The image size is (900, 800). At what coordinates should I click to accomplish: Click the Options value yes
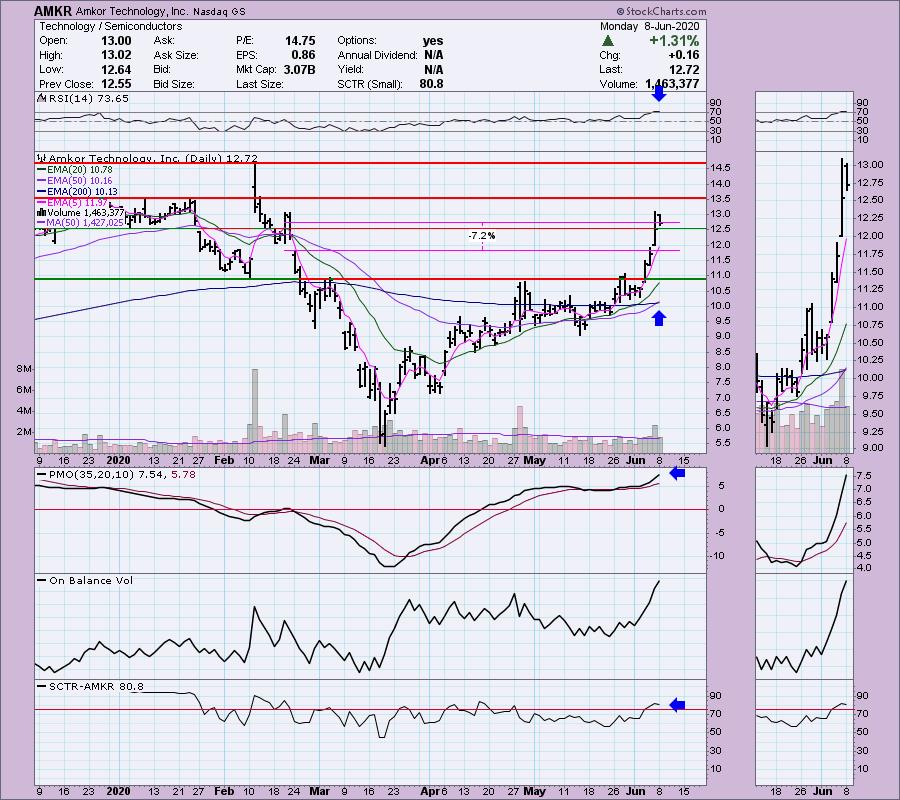coord(433,41)
